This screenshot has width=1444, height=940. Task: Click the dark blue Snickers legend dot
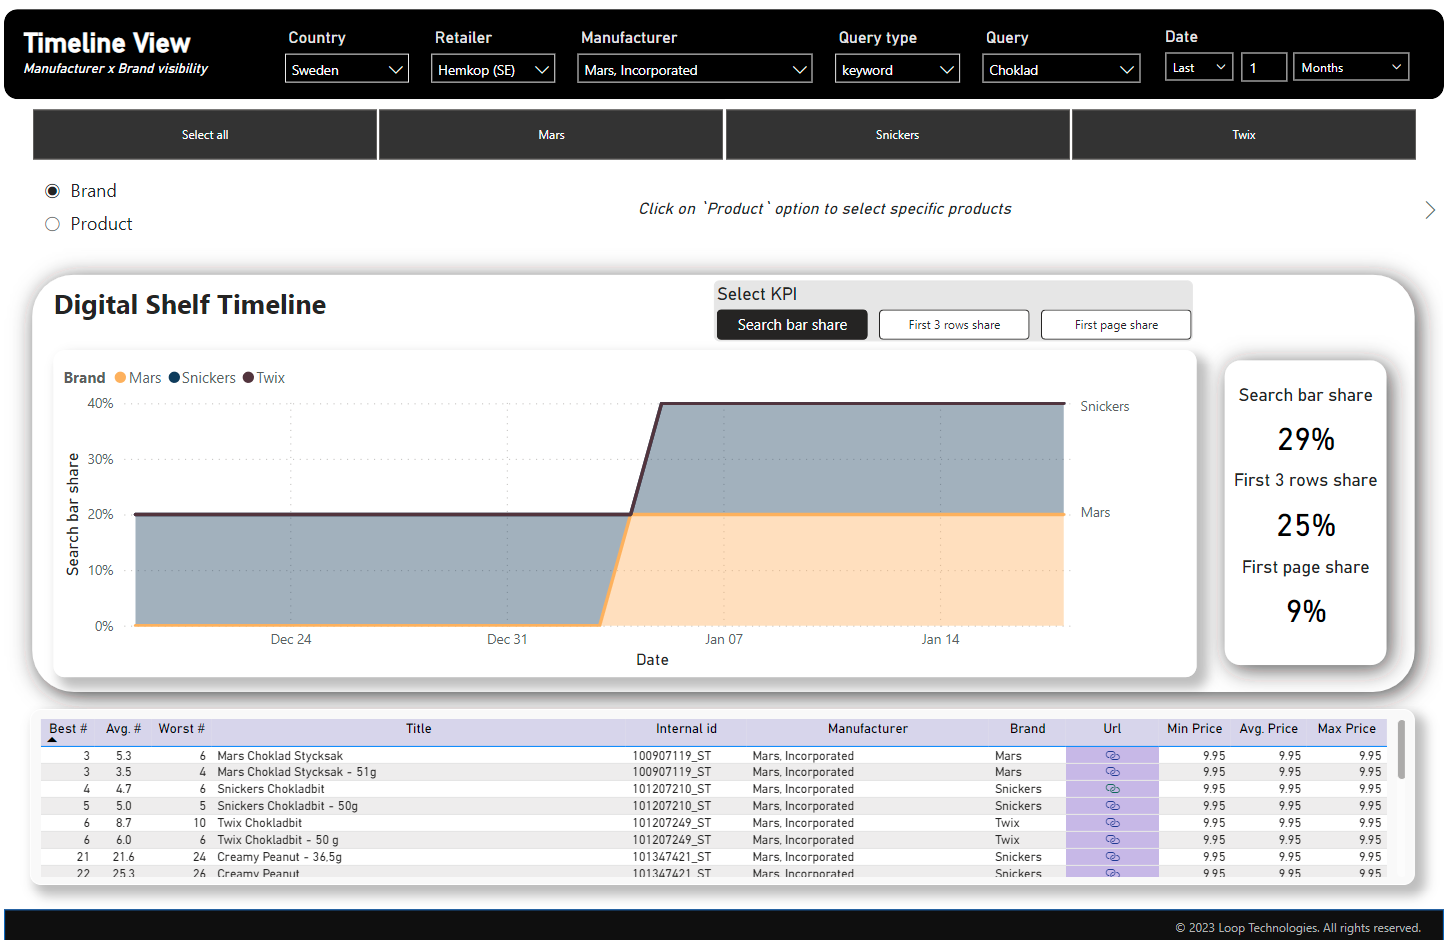pyautogui.click(x=174, y=378)
